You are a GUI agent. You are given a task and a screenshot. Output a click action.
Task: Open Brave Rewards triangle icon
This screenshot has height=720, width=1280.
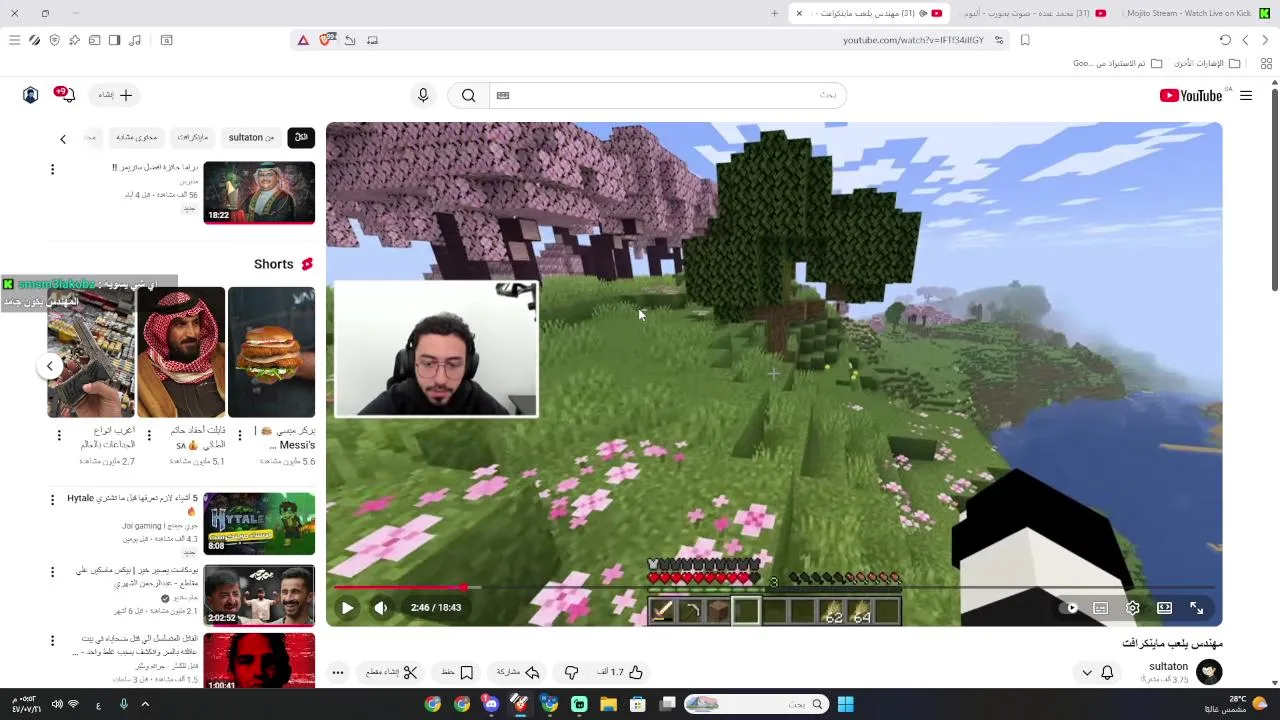[303, 40]
